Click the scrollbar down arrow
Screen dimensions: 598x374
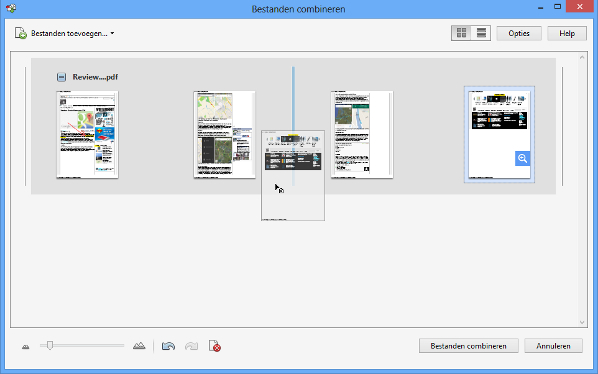(582, 322)
